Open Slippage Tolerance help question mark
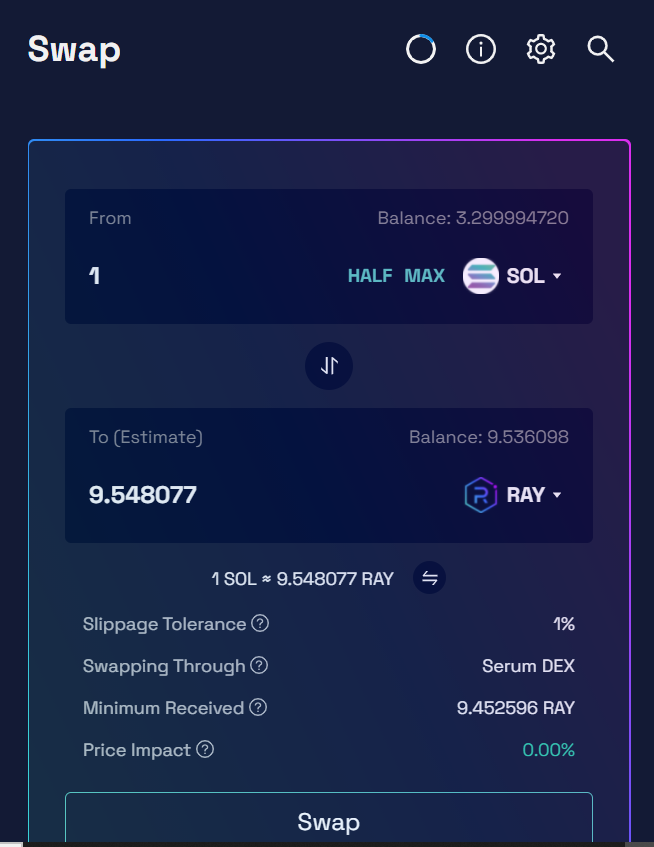Image resolution: width=654 pixels, height=847 pixels. click(260, 623)
